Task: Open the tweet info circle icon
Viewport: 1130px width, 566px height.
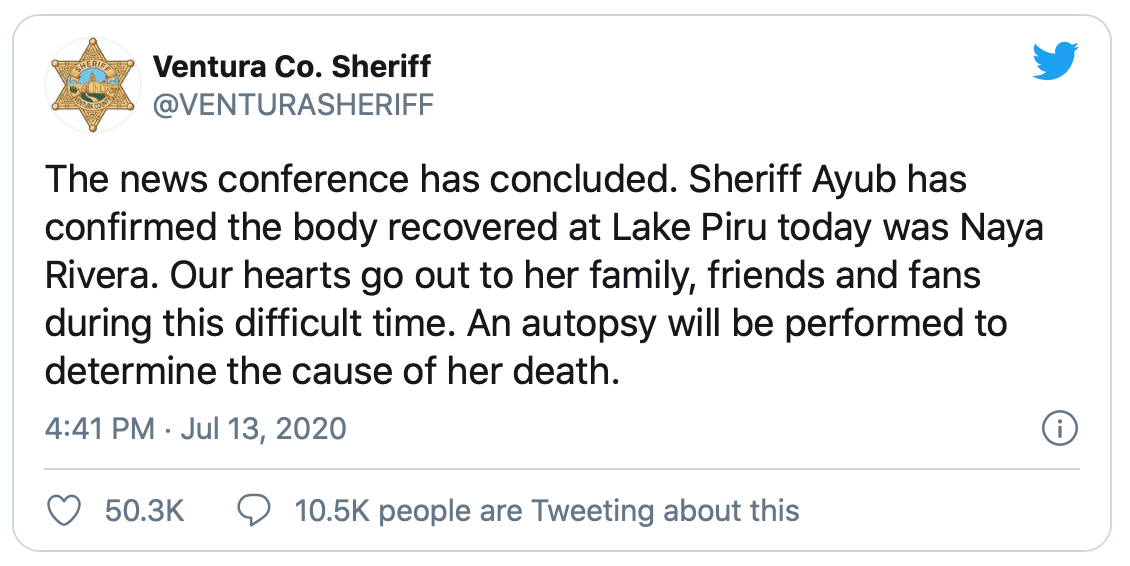Action: [1059, 429]
